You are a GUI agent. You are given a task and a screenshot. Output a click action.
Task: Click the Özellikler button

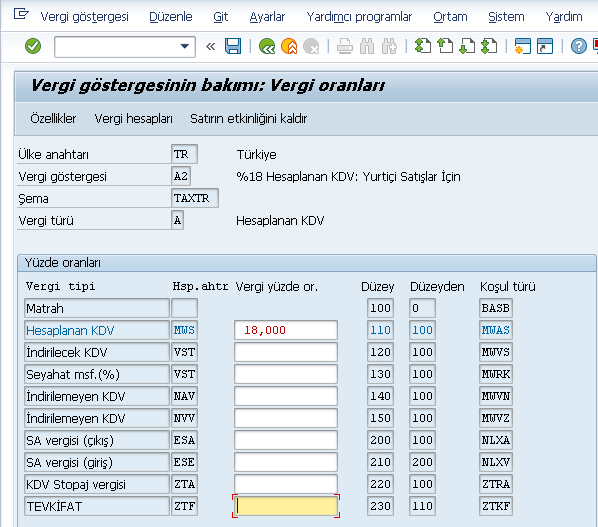[x=53, y=119]
